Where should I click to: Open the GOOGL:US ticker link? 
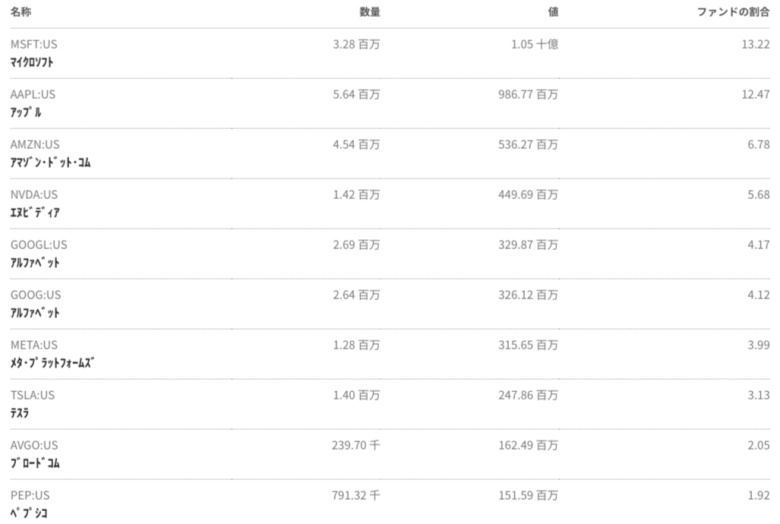[39, 245]
